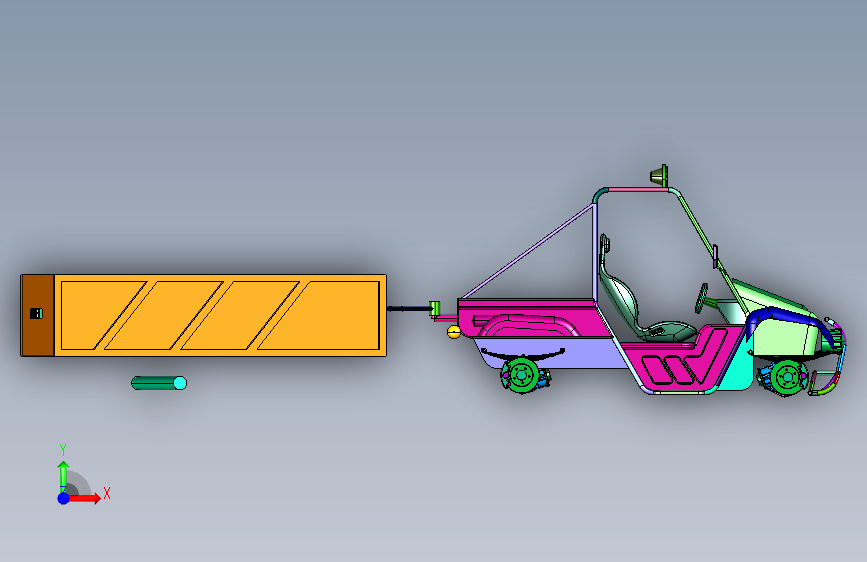This screenshot has width=867, height=562.
Task: Click the blue Z axis ball of the triad
Action: pos(64,498)
